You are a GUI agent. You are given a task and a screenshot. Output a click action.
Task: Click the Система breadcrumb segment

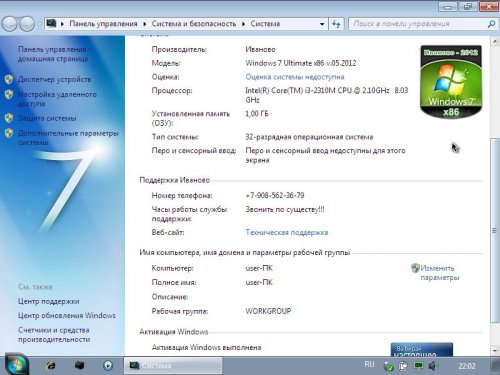(265, 24)
